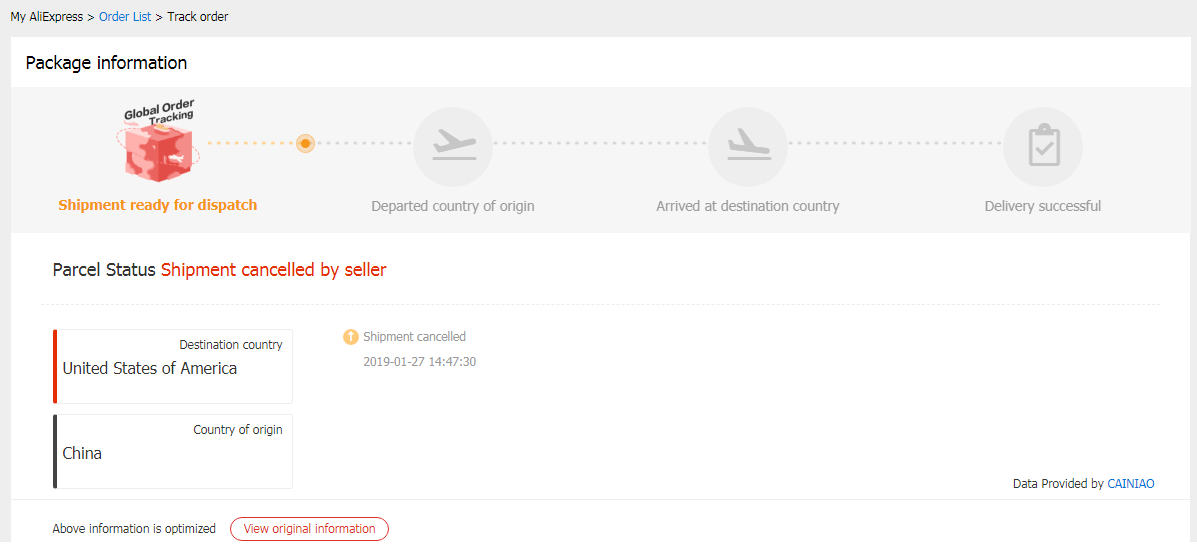Image resolution: width=1197 pixels, height=550 pixels.
Task: Click the Shipment cancelled by seller status
Action: pos(273,270)
